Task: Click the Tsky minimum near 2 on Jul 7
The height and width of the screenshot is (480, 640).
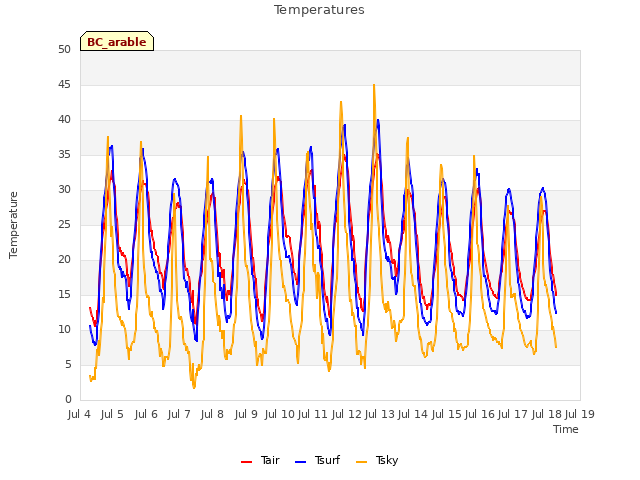Action: pos(194,387)
